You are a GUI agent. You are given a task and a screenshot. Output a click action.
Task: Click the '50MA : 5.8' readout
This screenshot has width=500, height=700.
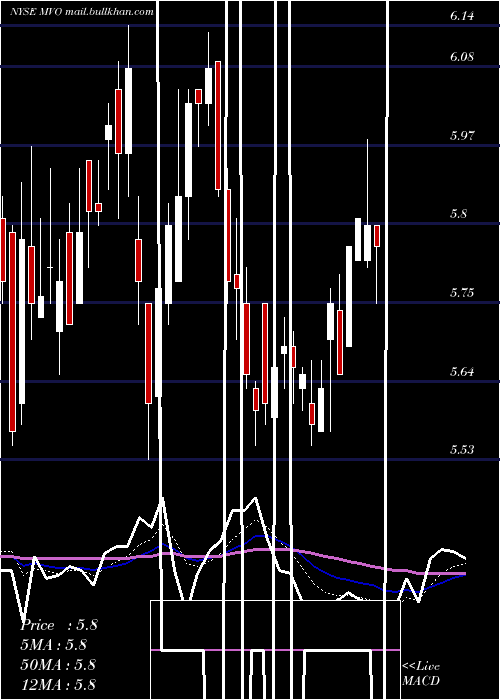click(58, 665)
